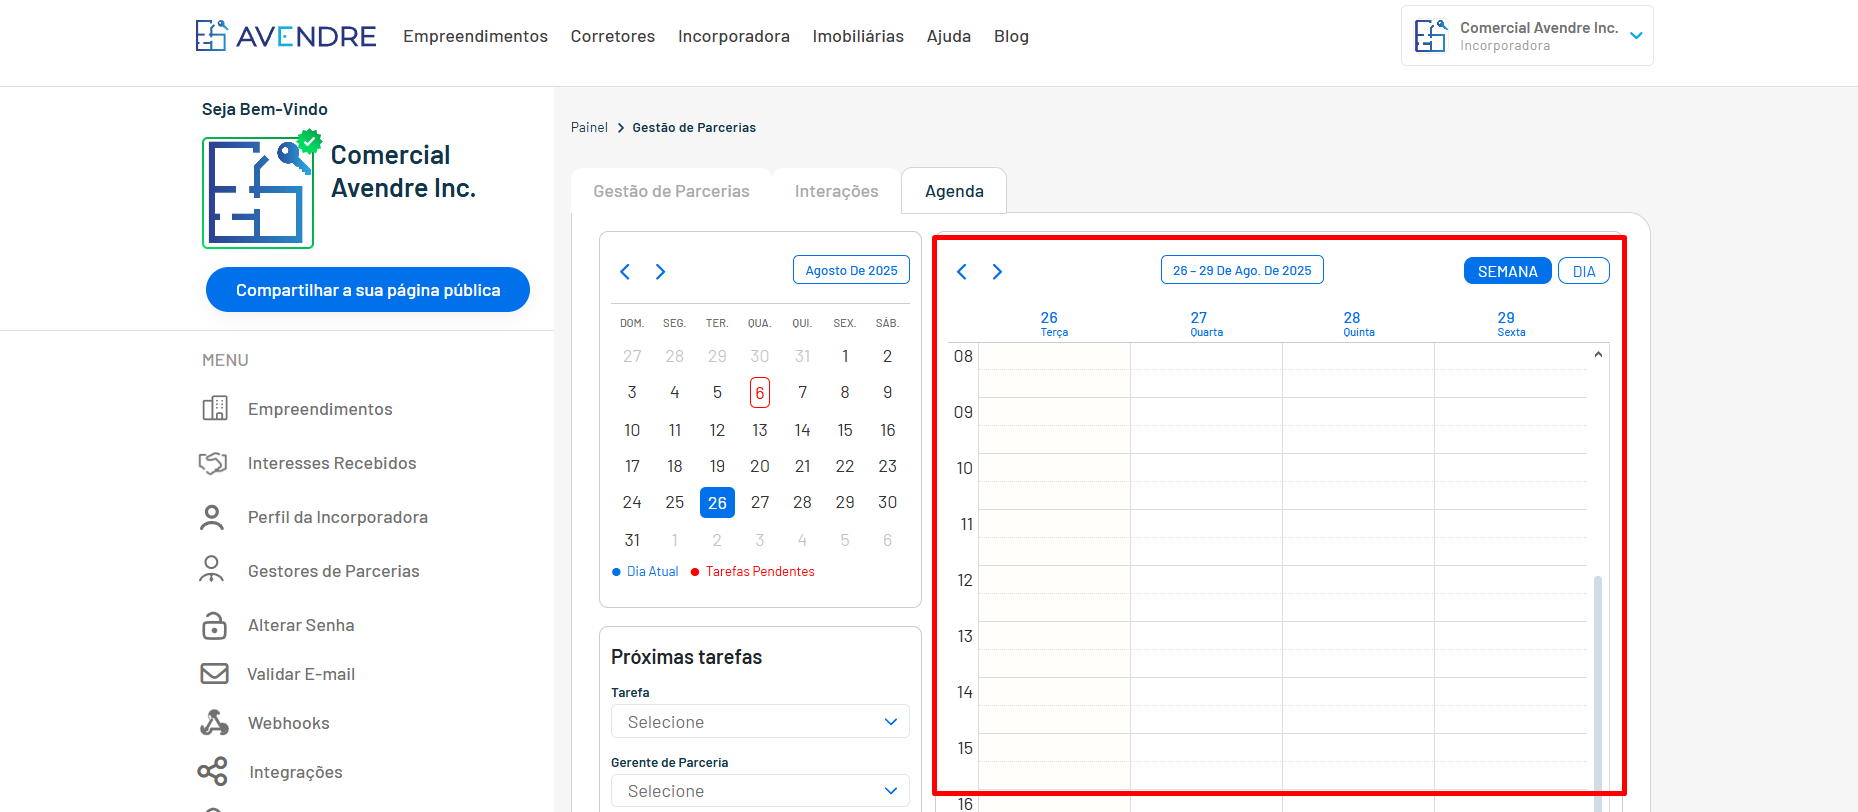
Task: Open the Gerente de Parceria dropdown
Action: [760, 791]
